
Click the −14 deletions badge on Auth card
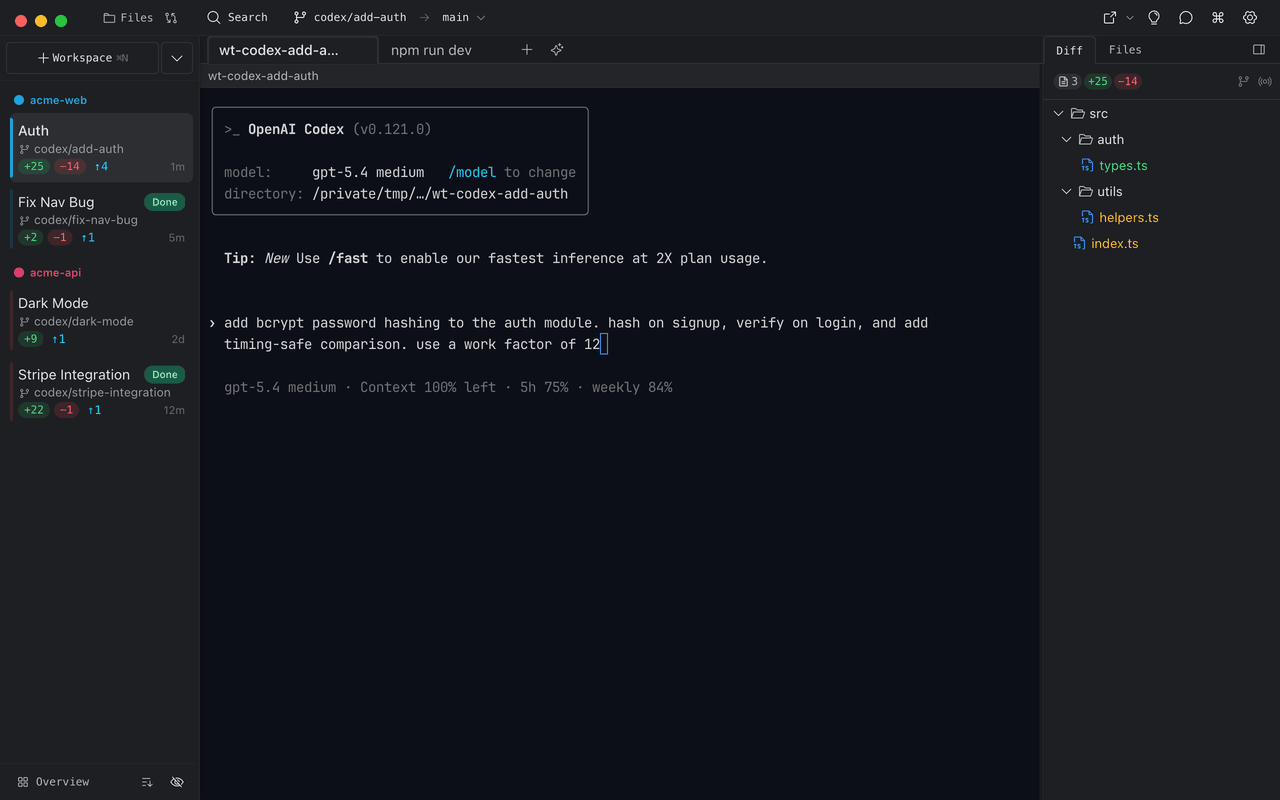tap(69, 166)
